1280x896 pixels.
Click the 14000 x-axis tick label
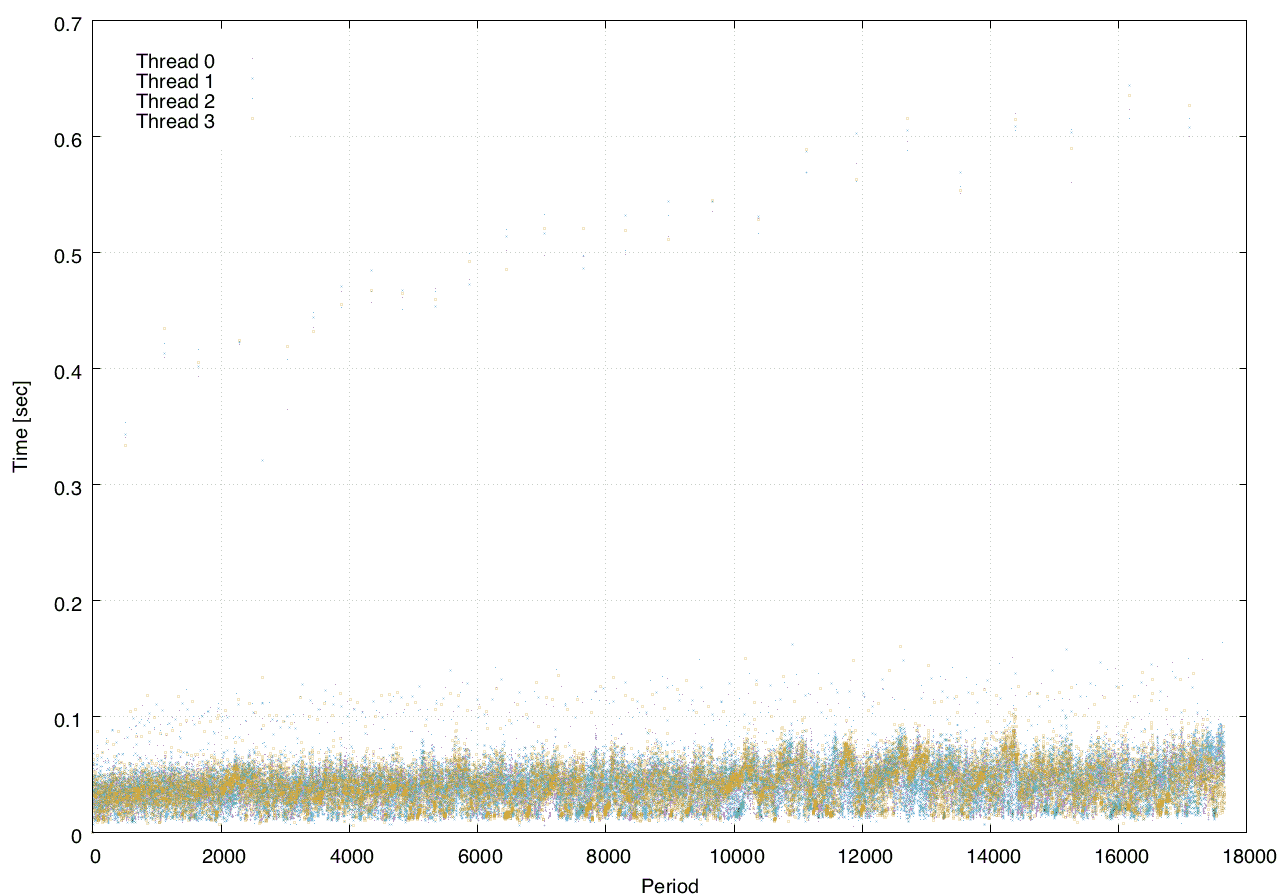990,856
